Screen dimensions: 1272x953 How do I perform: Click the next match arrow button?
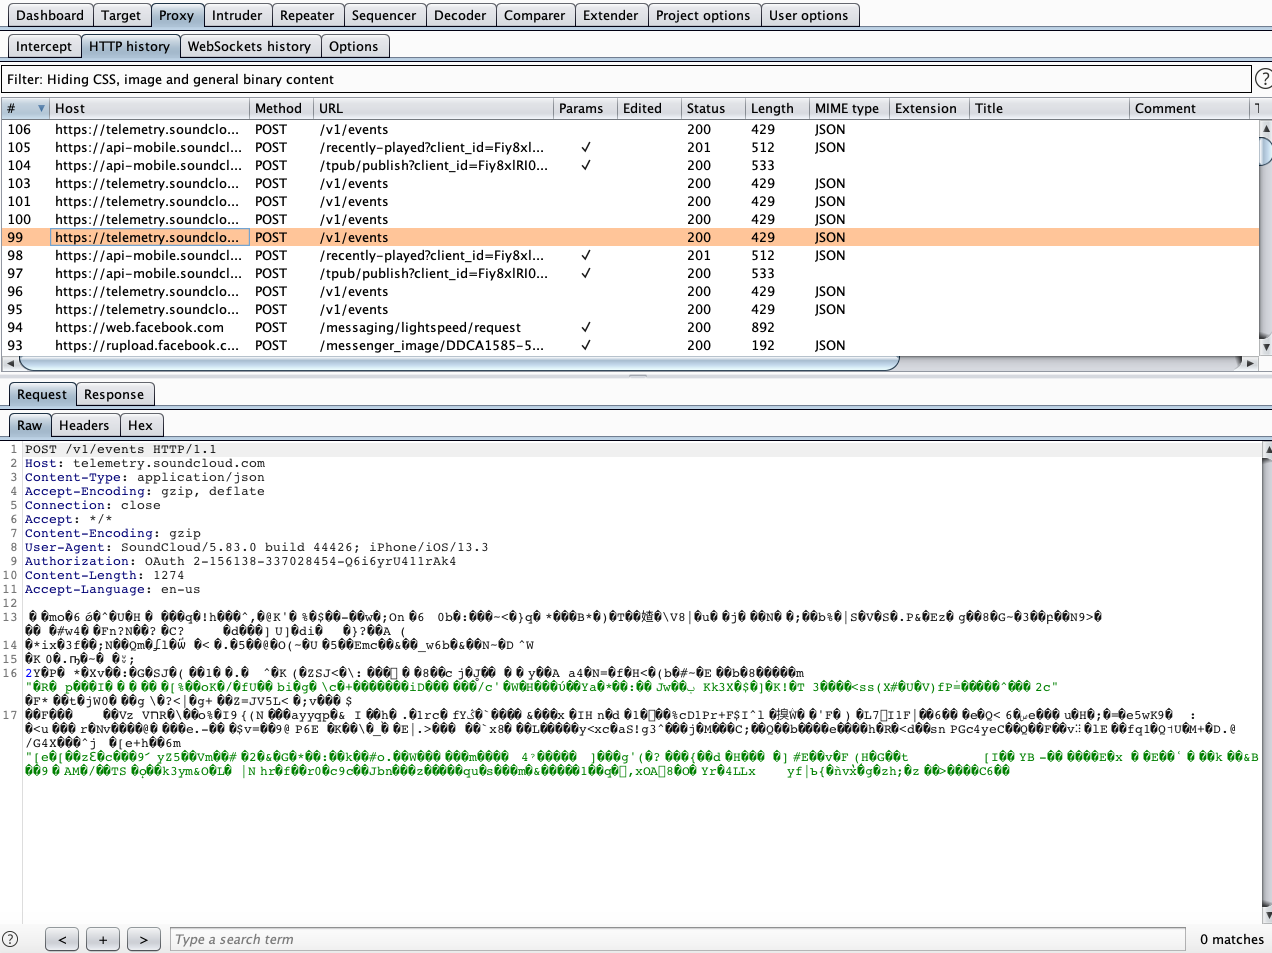pyautogui.click(x=143, y=939)
